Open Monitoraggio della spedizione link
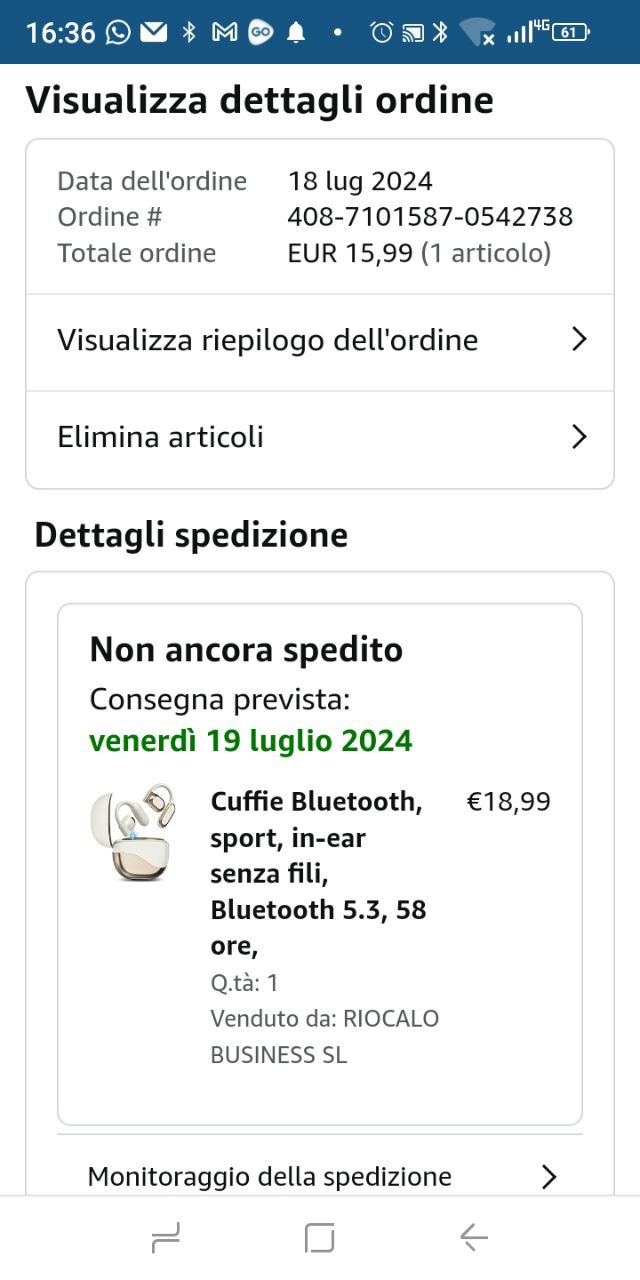 (270, 1176)
